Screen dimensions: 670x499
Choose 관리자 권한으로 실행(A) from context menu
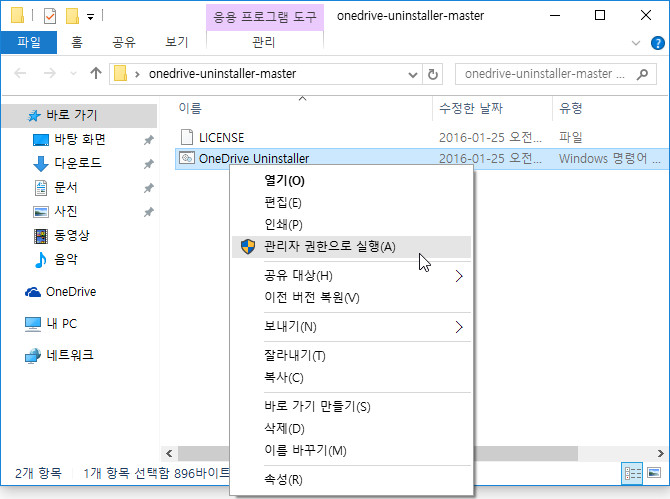(x=330, y=246)
